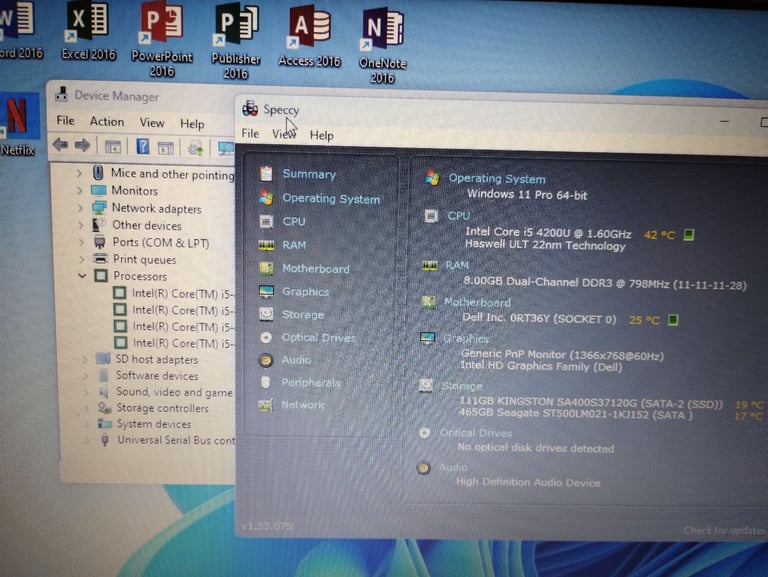Click the Motherboard heading link in summary pane

click(x=477, y=302)
